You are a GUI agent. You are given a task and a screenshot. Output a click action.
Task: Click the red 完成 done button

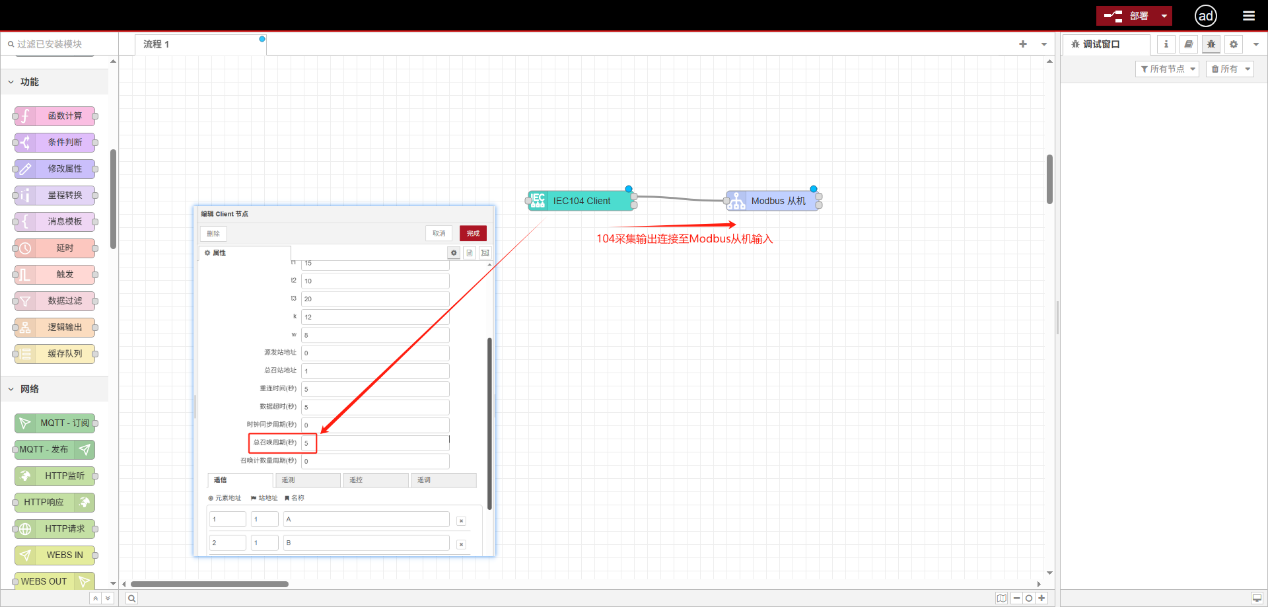pyautogui.click(x=472, y=233)
